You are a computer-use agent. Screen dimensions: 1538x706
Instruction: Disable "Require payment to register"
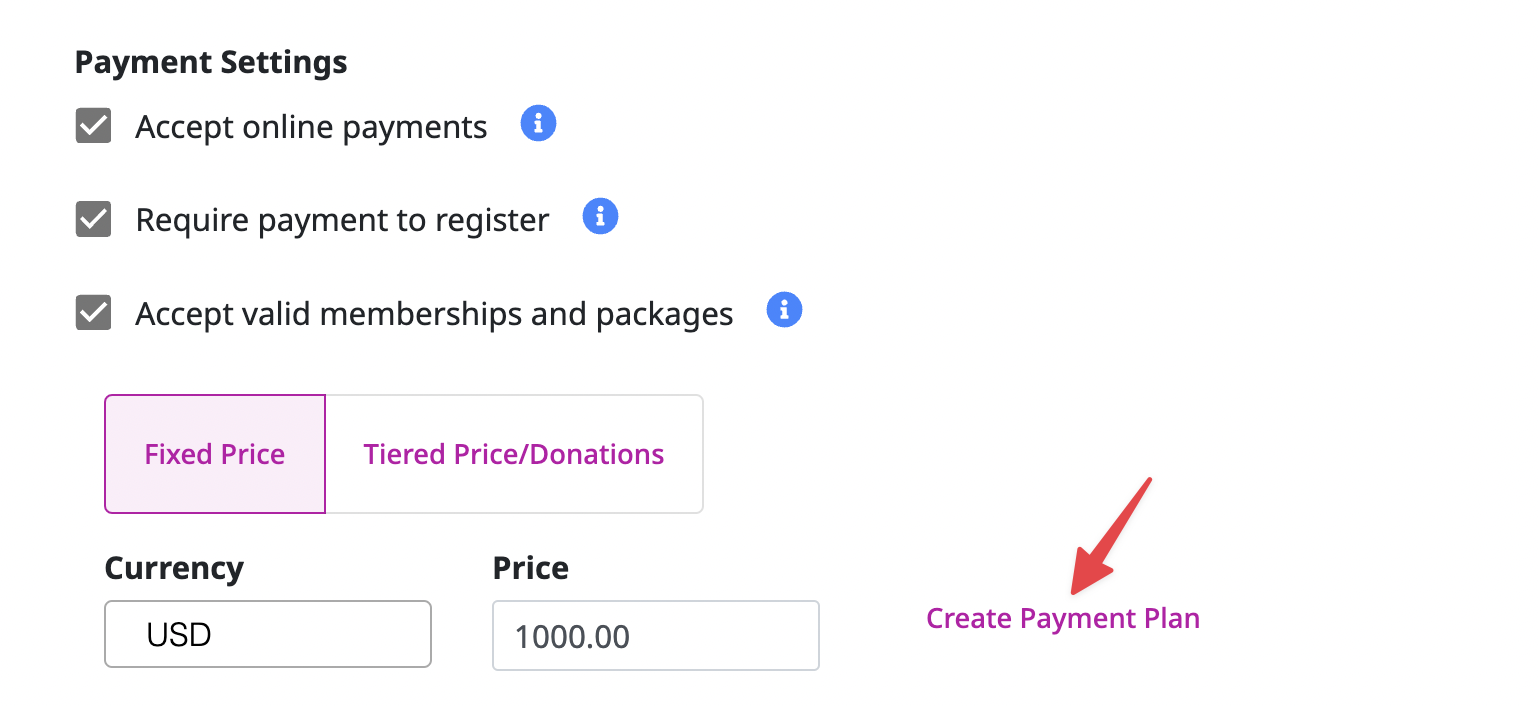point(92,219)
